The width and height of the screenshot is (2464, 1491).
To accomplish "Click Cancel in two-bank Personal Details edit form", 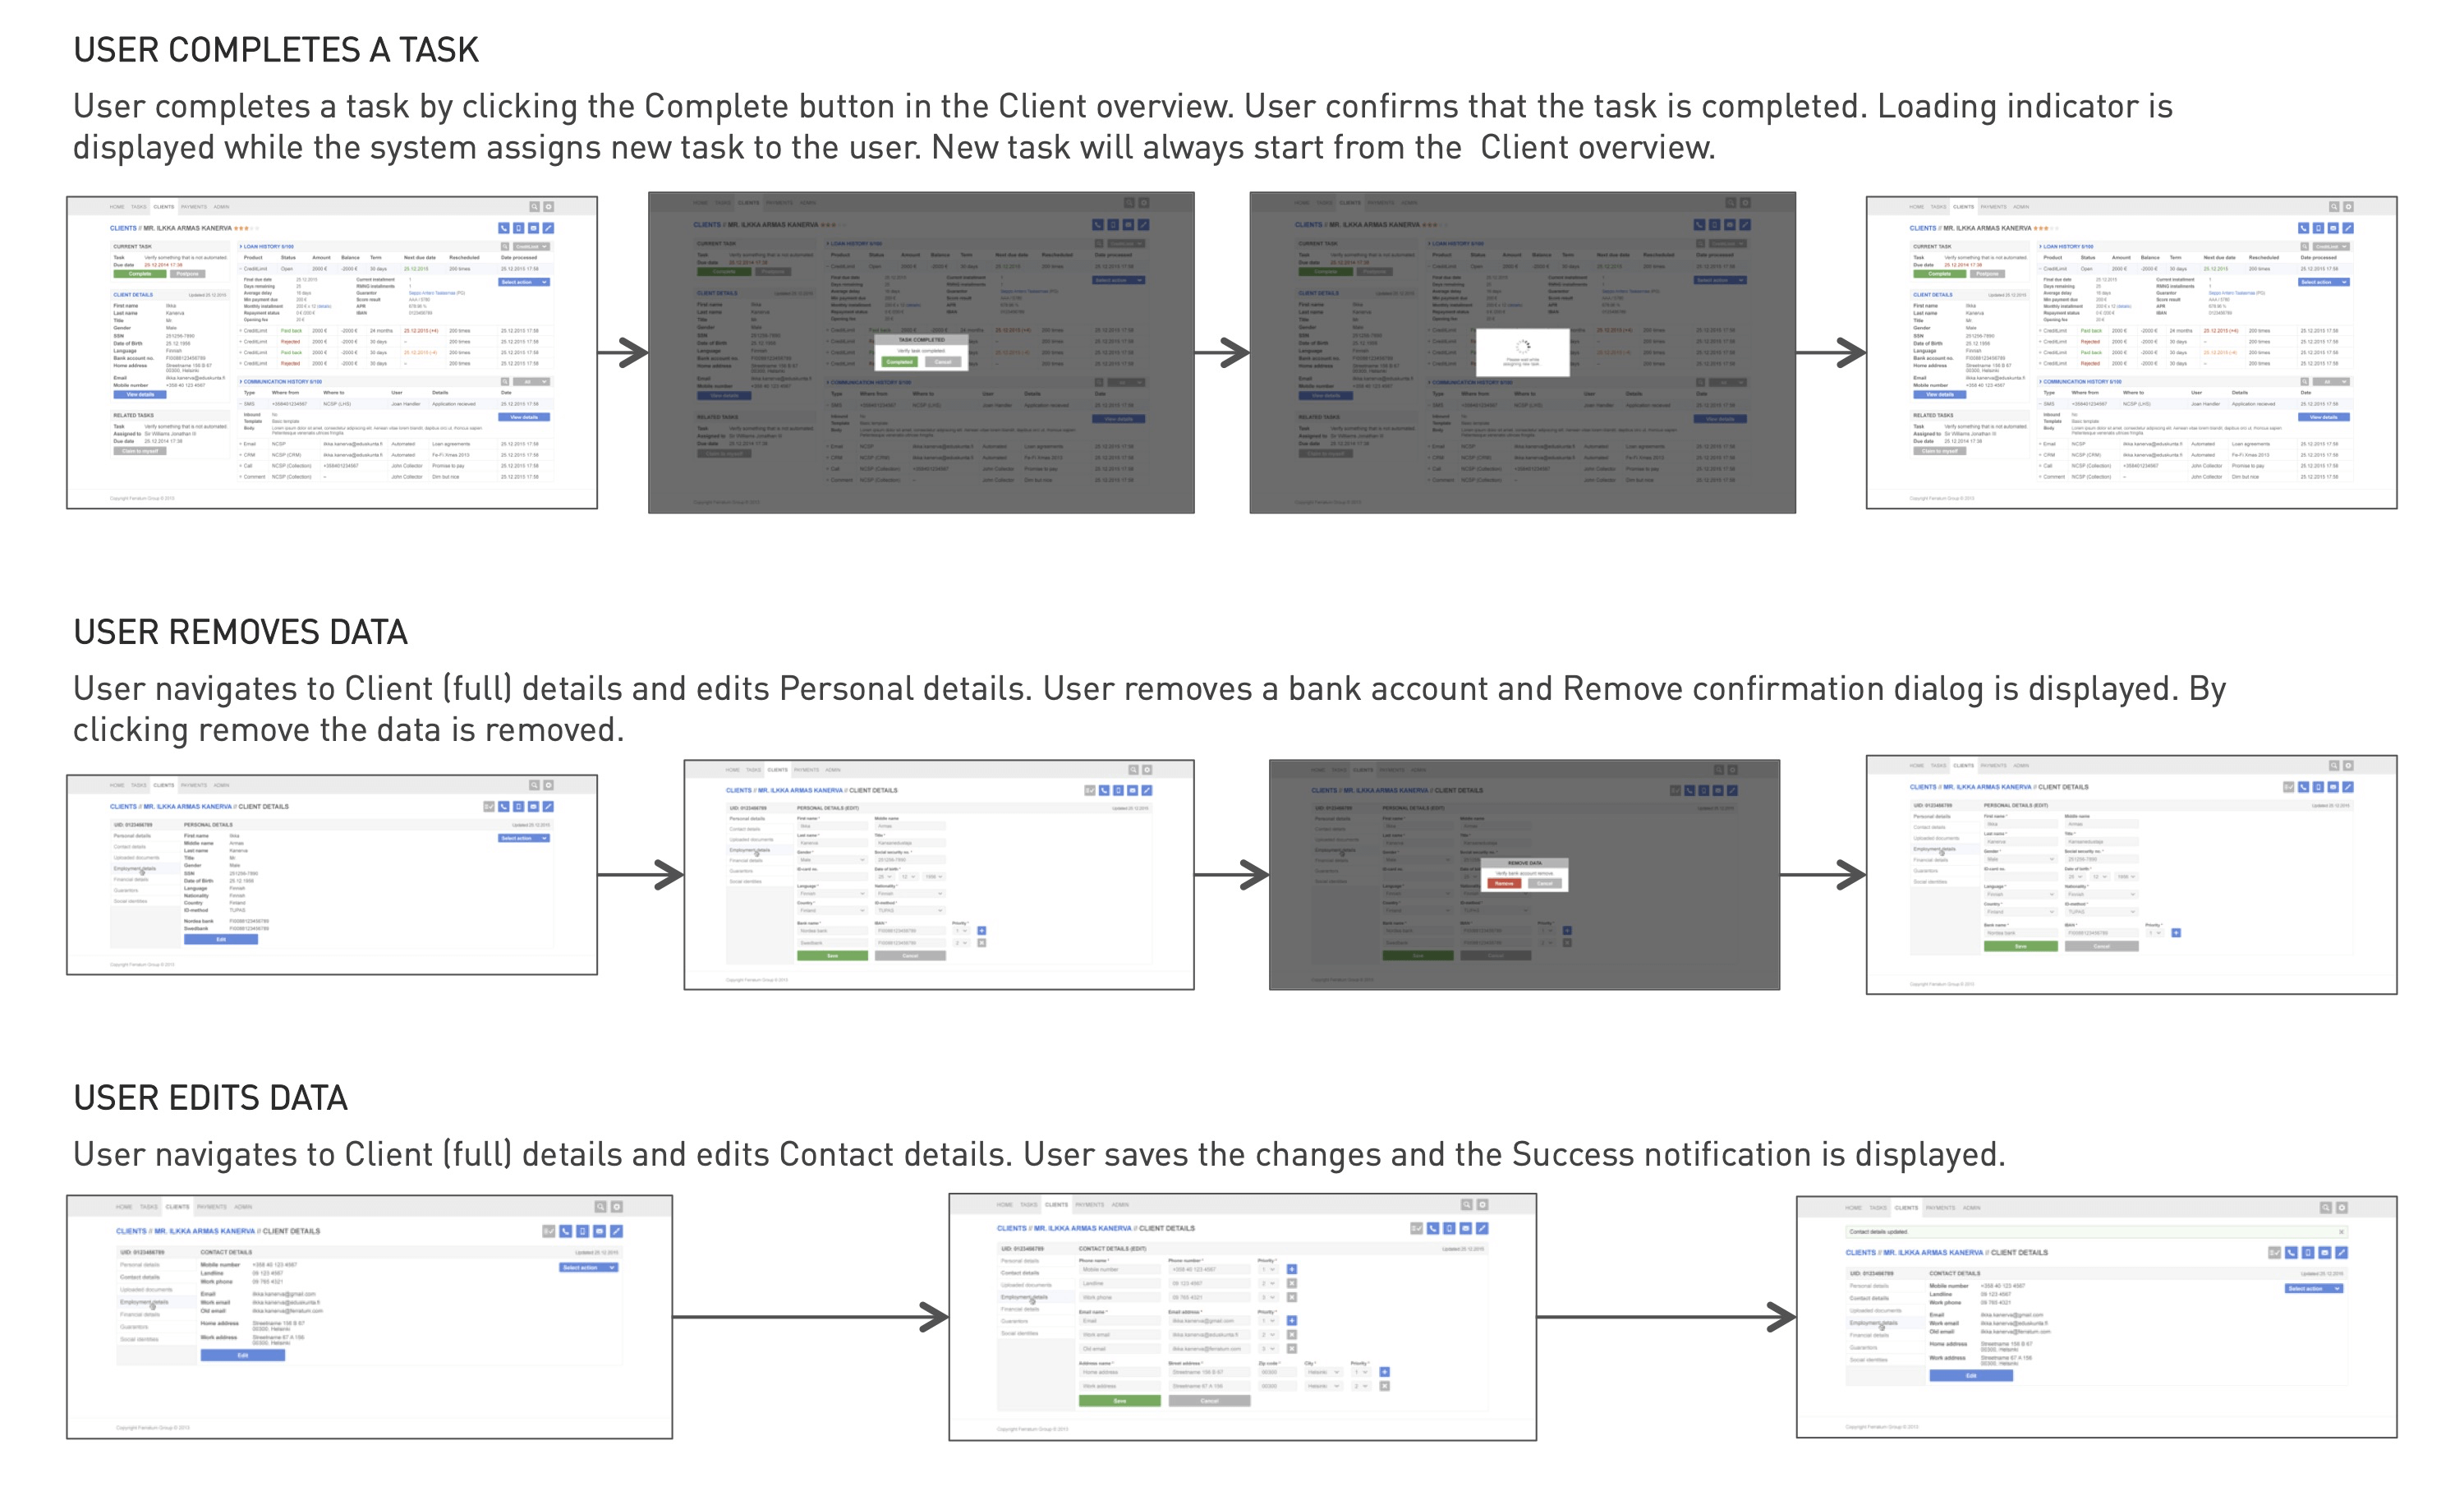I will click(910, 956).
